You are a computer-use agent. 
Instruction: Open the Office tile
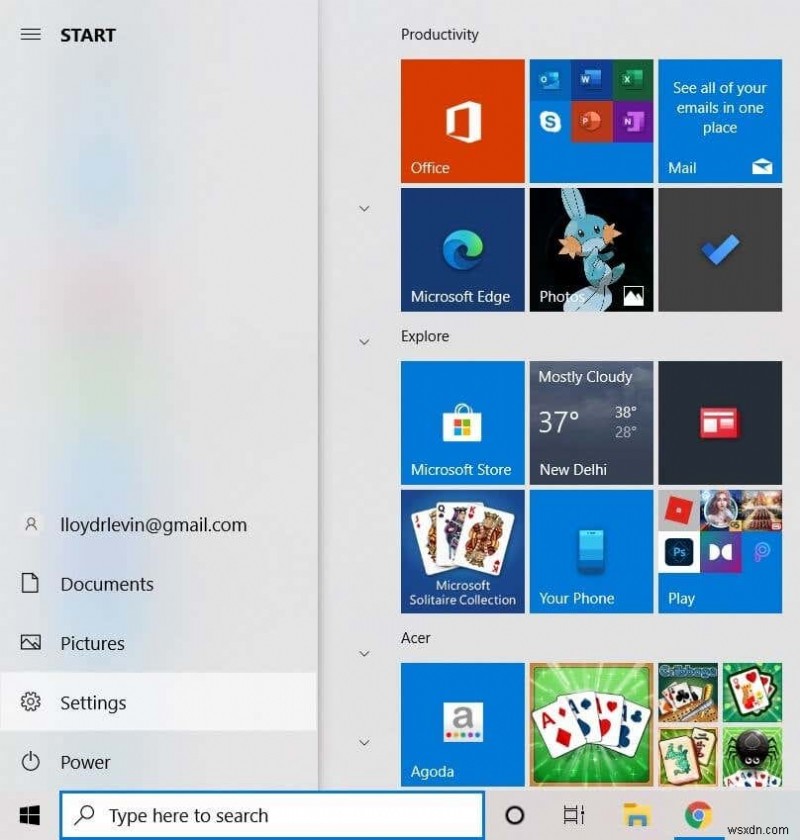[x=461, y=120]
